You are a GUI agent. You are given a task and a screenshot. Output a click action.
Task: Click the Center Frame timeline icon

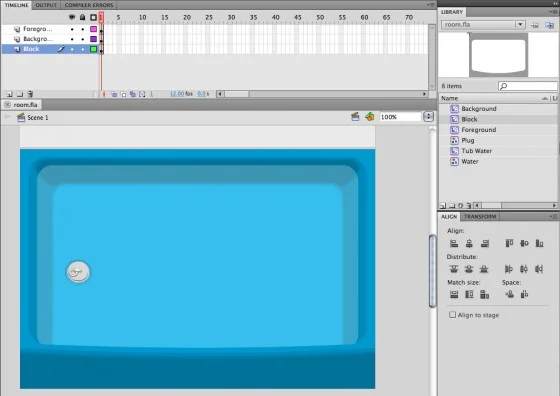(x=104, y=94)
